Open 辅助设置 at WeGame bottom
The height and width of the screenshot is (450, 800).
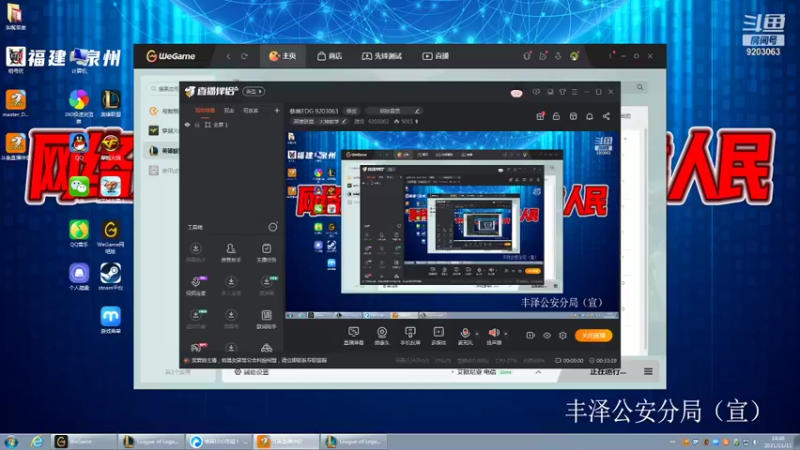(x=252, y=372)
